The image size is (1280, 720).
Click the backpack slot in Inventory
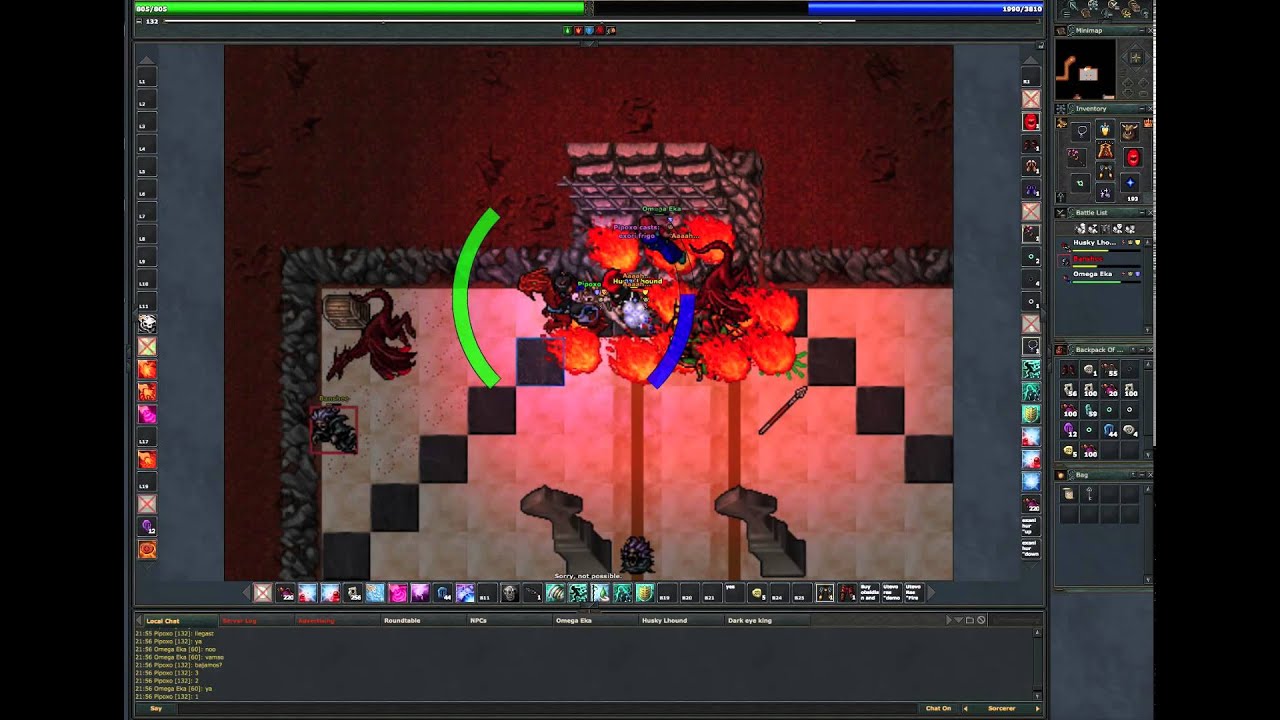[x=1130, y=131]
